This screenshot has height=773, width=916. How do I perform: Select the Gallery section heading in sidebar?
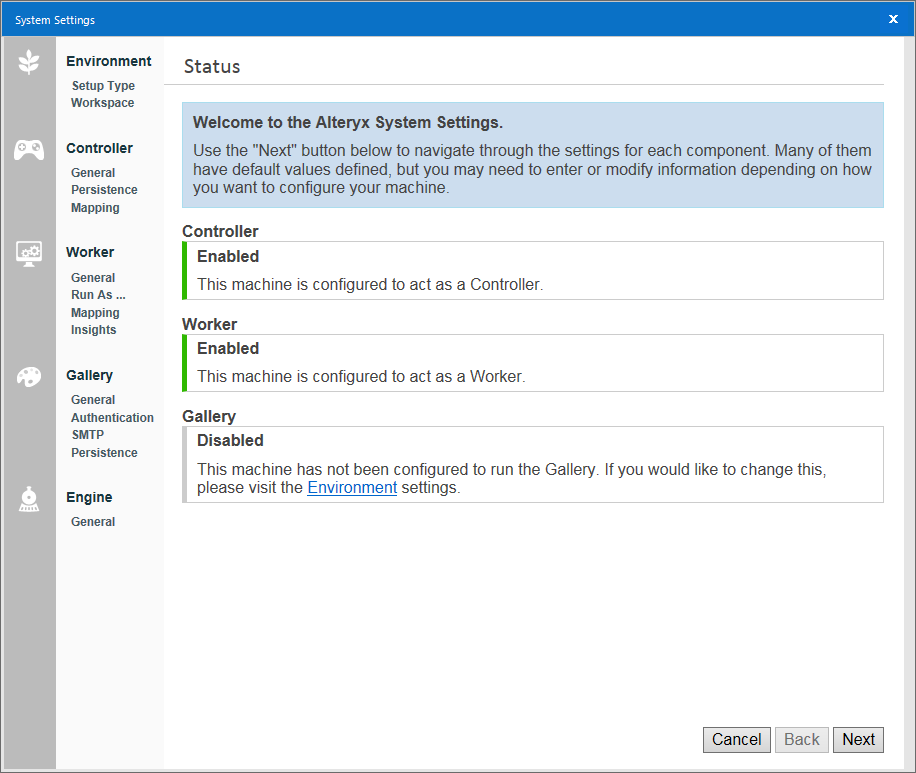click(x=89, y=375)
